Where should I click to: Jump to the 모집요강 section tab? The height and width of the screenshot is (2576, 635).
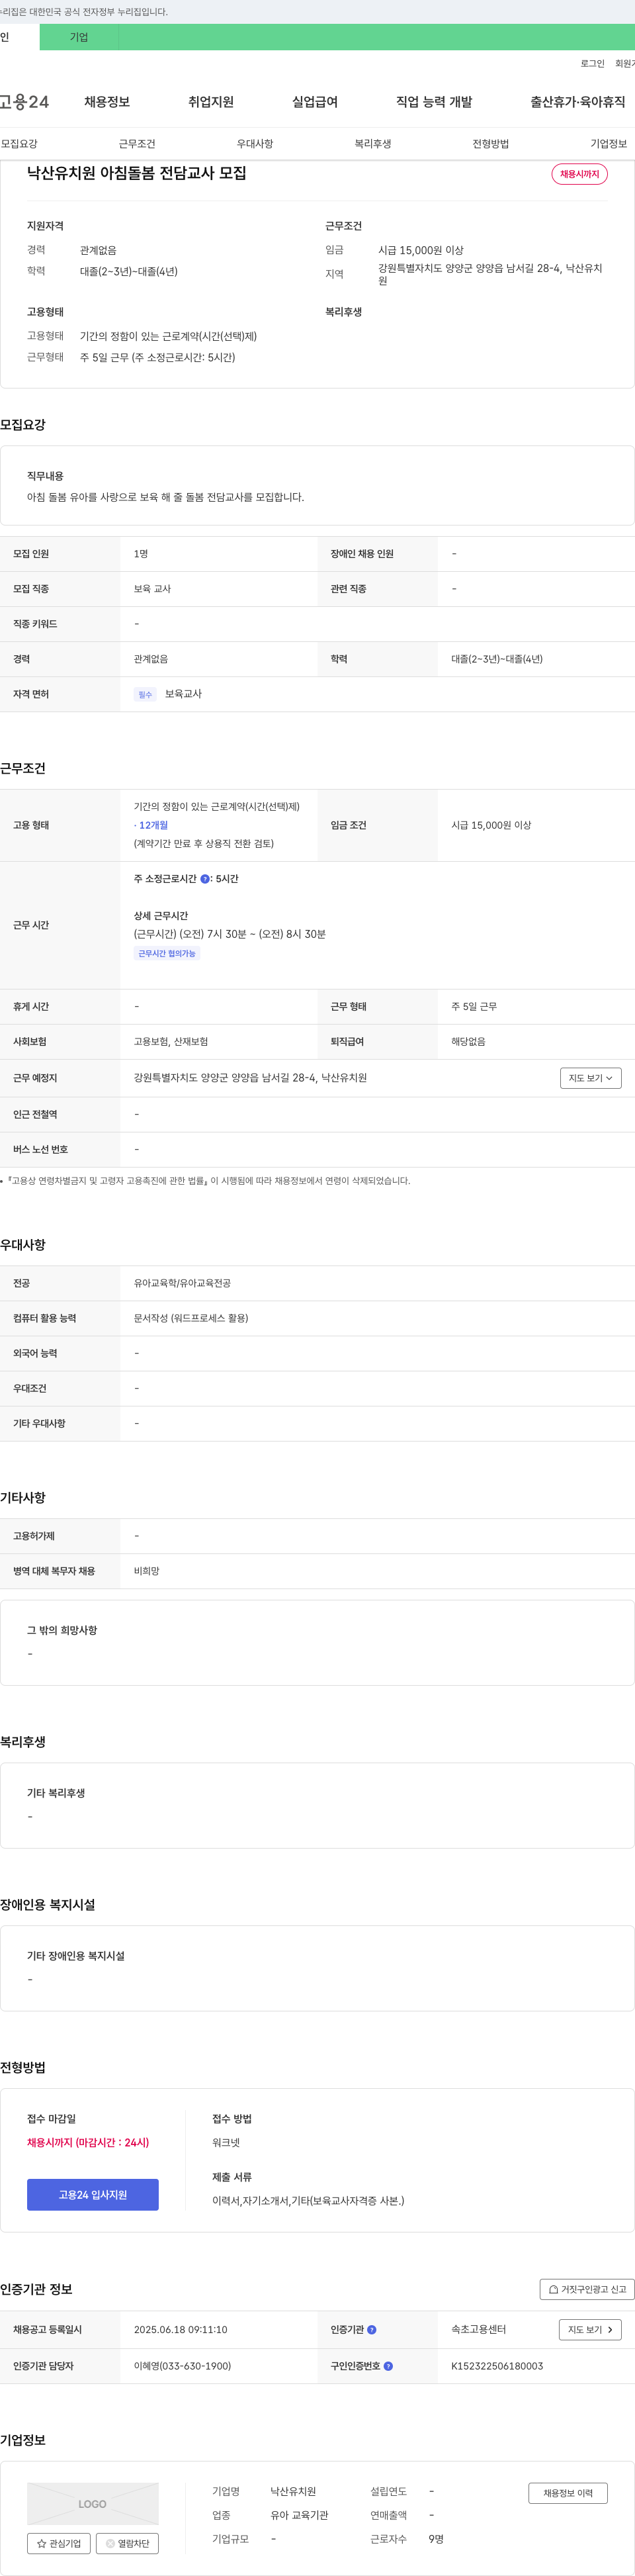click(19, 144)
